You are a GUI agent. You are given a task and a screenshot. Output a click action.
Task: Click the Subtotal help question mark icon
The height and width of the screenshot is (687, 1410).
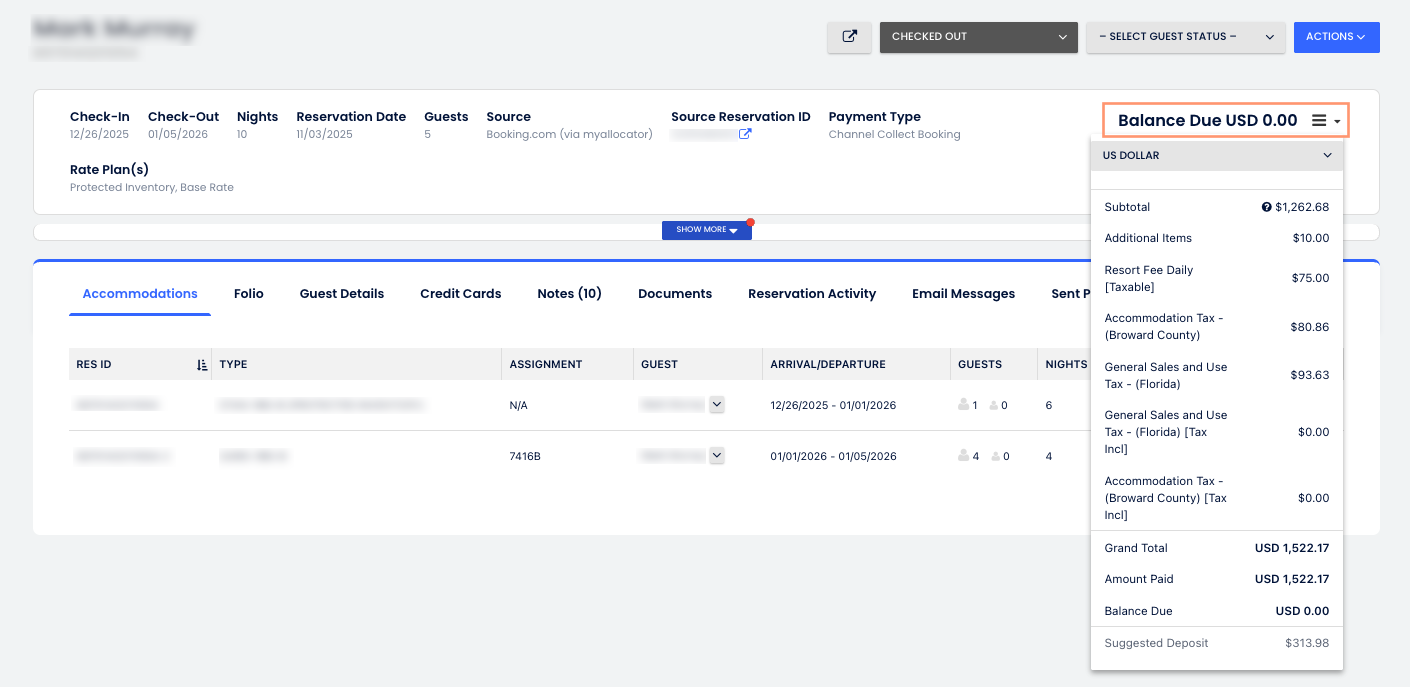1267,208
